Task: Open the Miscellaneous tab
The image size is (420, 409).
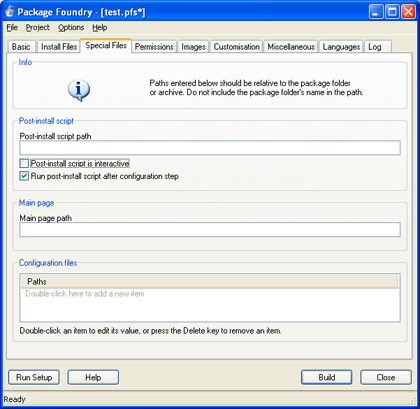Action: click(x=291, y=47)
